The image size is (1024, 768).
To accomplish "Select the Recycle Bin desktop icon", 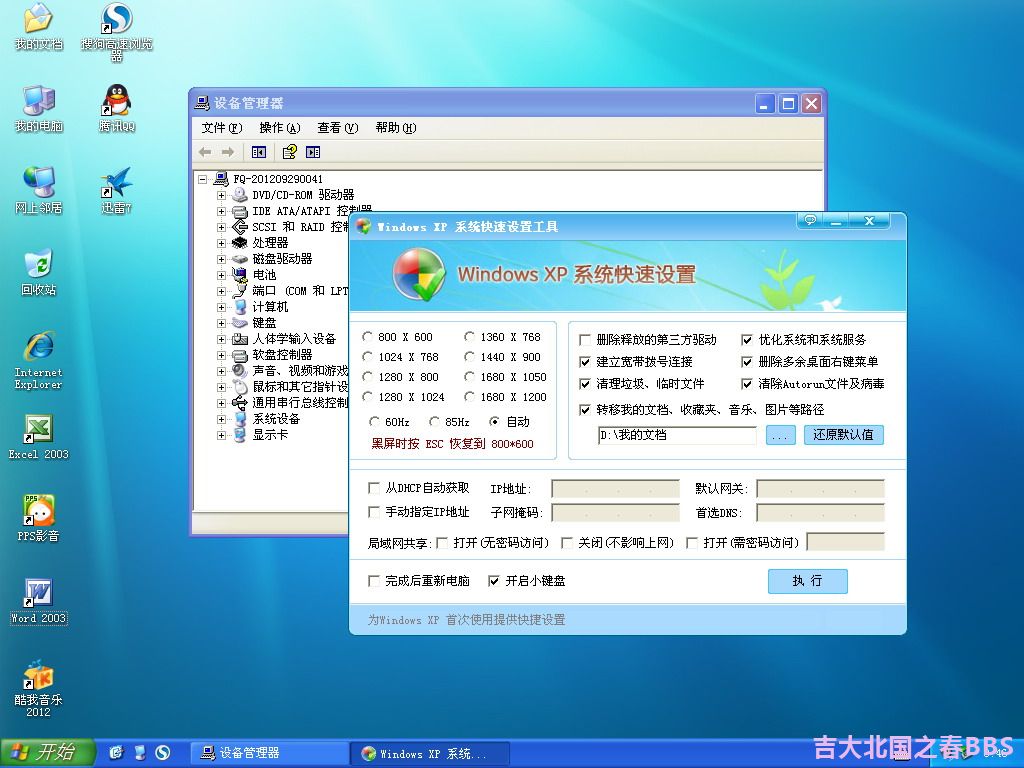I will pos(39,272).
